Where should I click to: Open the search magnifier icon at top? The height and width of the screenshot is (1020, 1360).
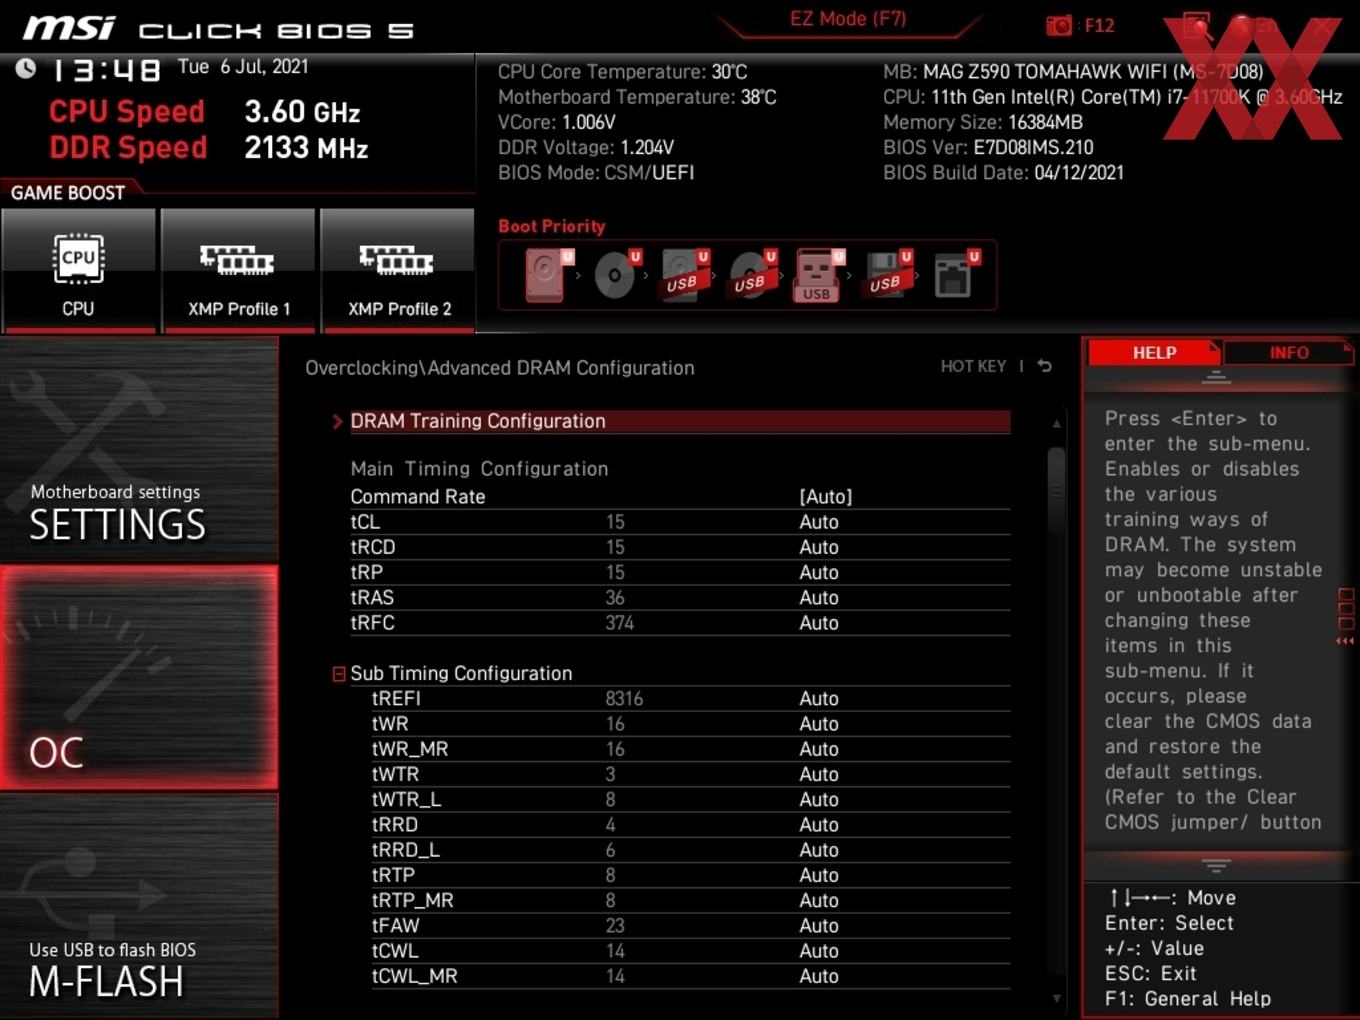click(1197, 26)
